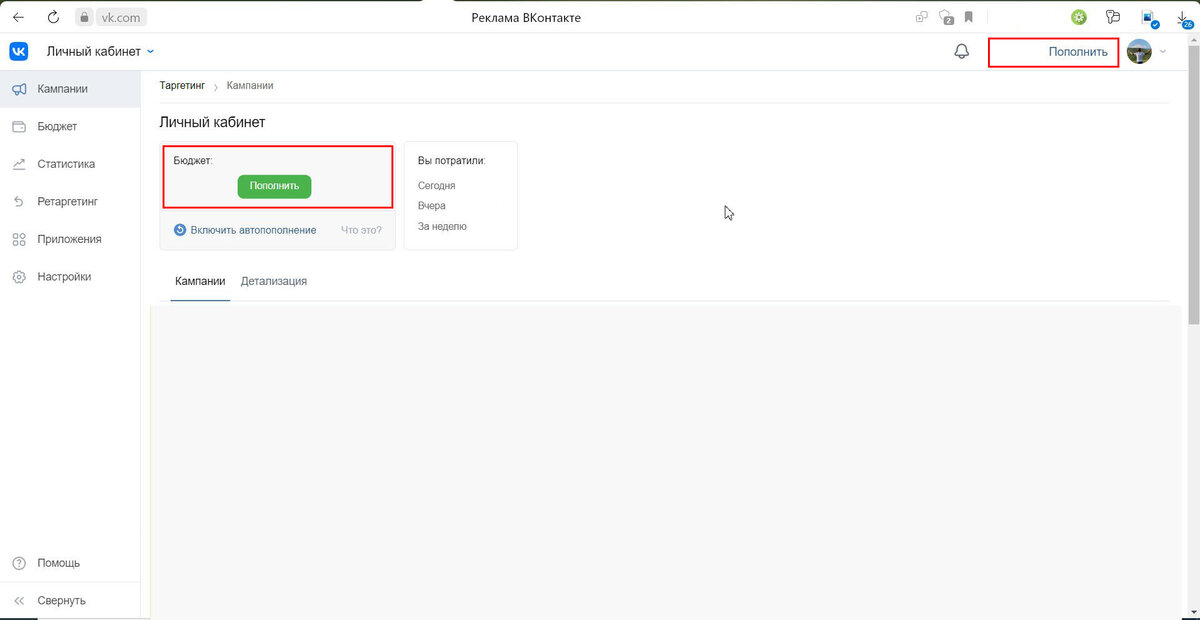Click the Сегодня spending row

coord(437,186)
